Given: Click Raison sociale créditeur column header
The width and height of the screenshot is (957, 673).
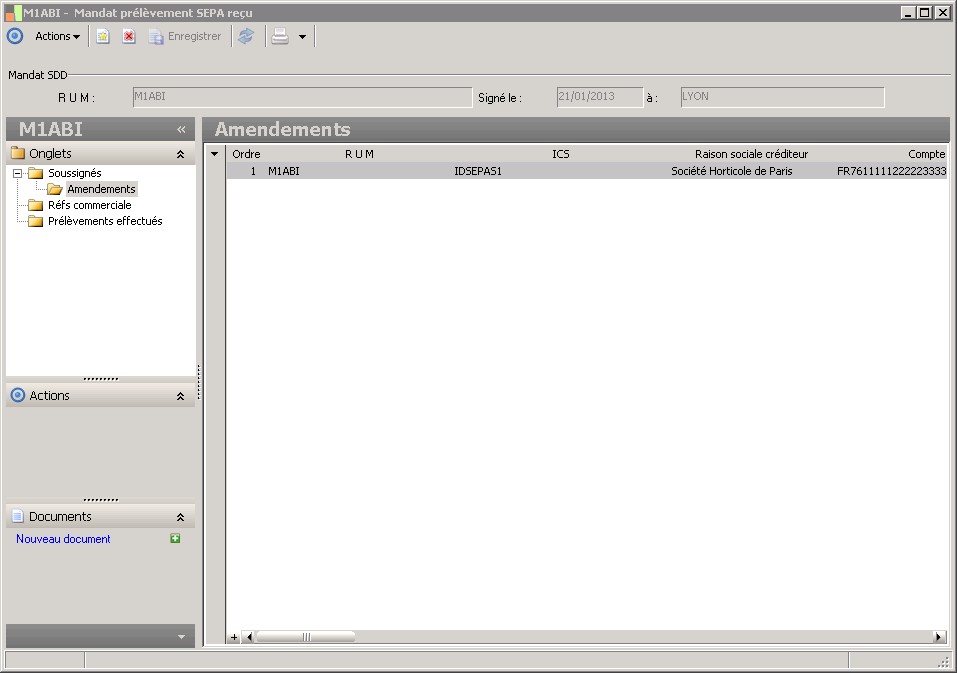Looking at the screenshot, I should (751, 154).
